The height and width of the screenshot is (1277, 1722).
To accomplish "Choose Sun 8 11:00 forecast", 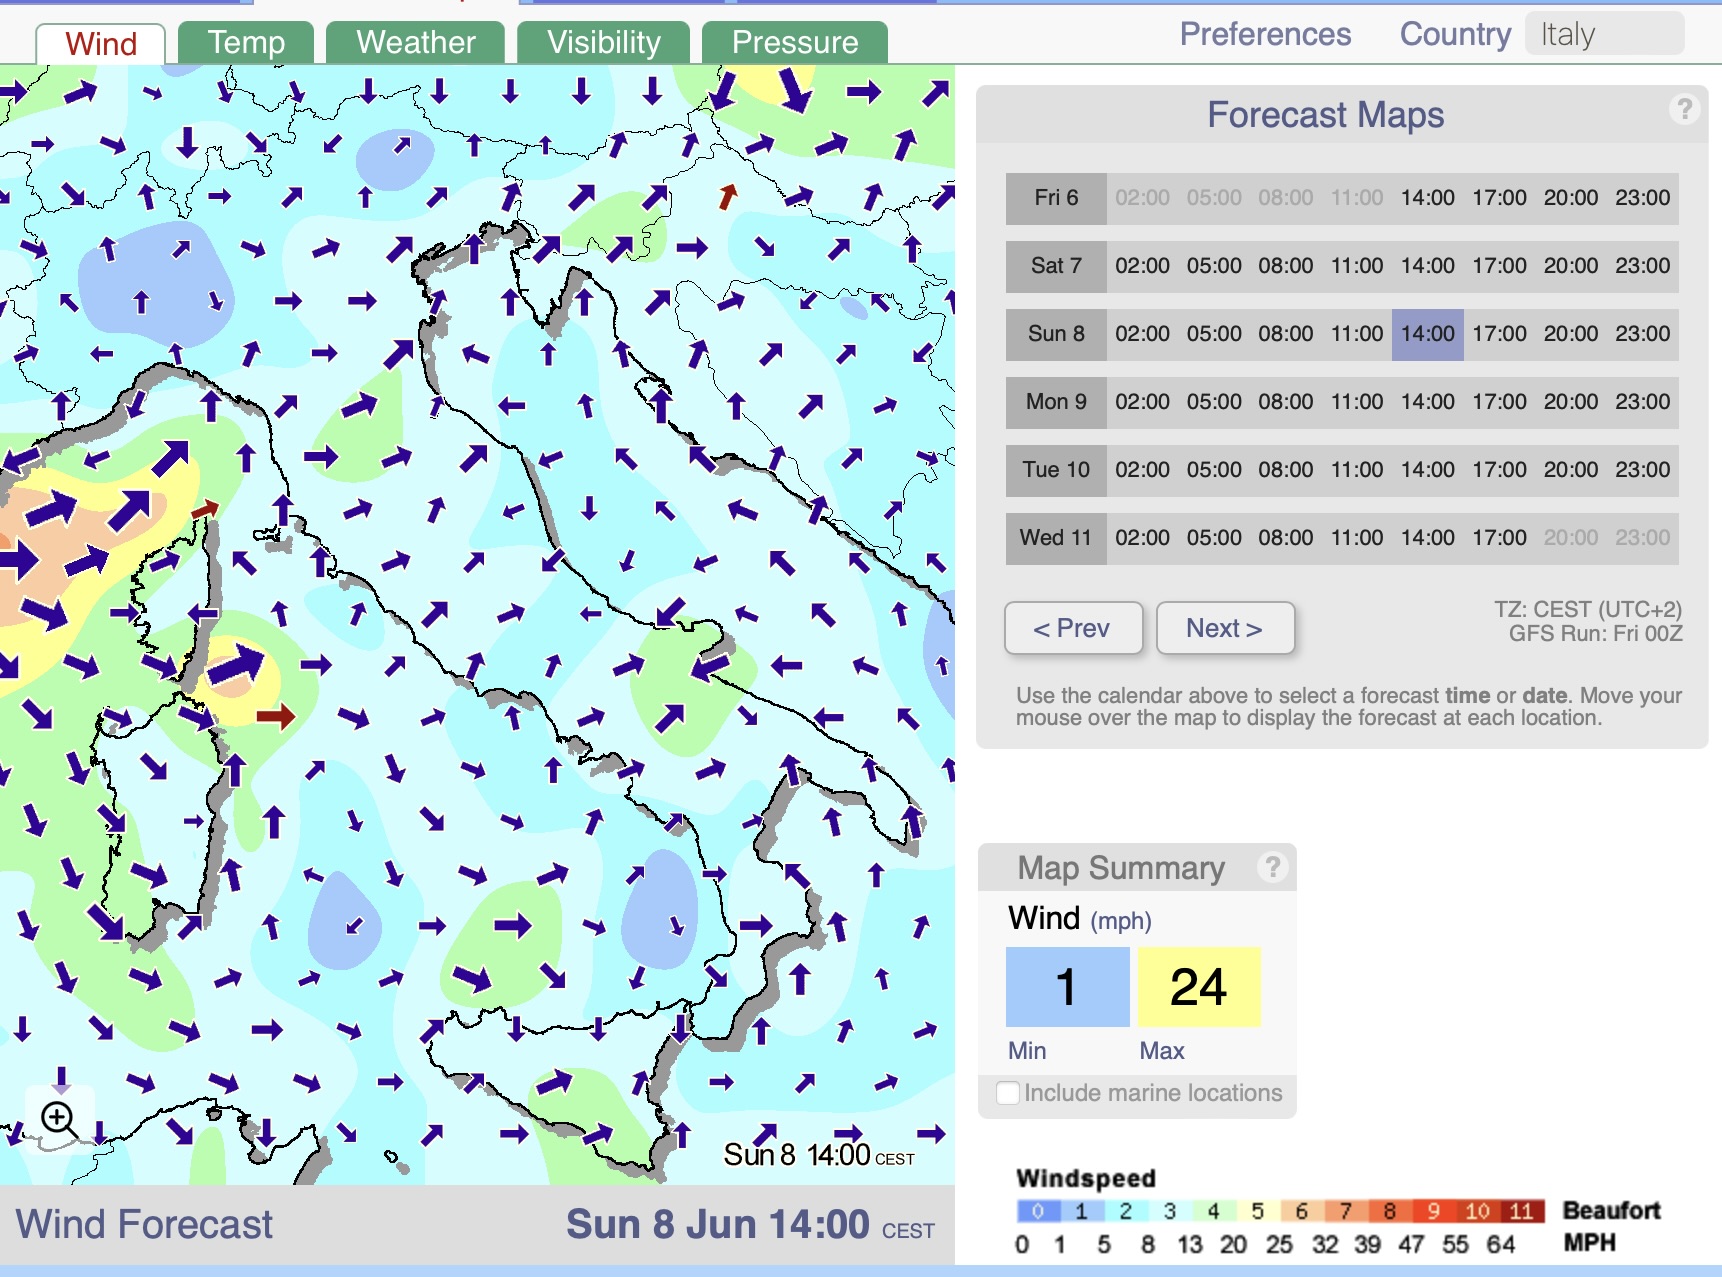I will point(1356,334).
